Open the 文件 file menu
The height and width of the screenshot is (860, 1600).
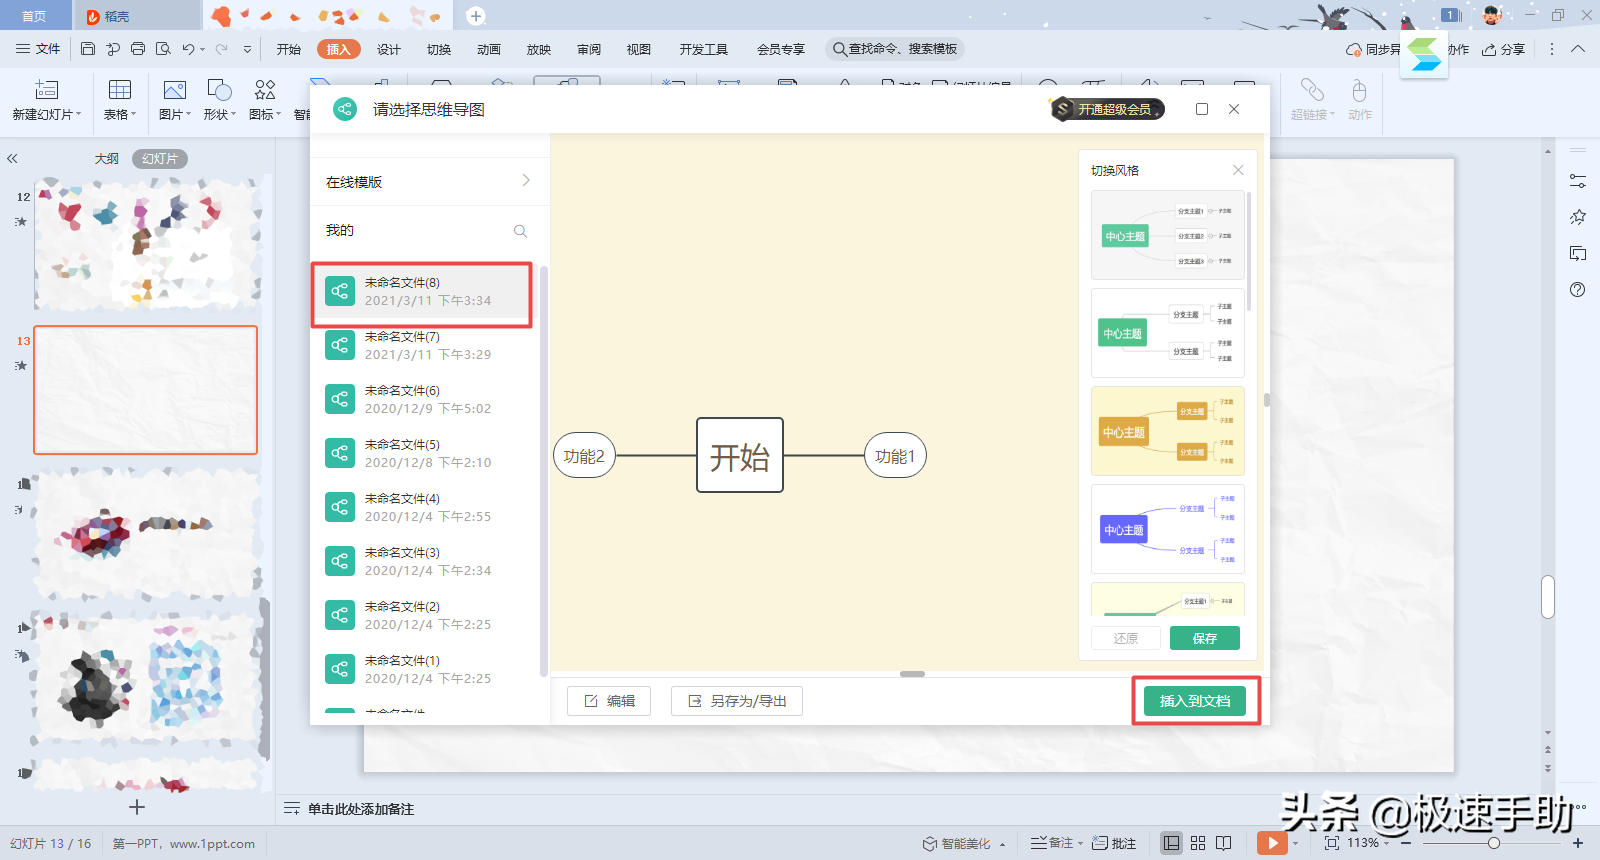tap(38, 49)
